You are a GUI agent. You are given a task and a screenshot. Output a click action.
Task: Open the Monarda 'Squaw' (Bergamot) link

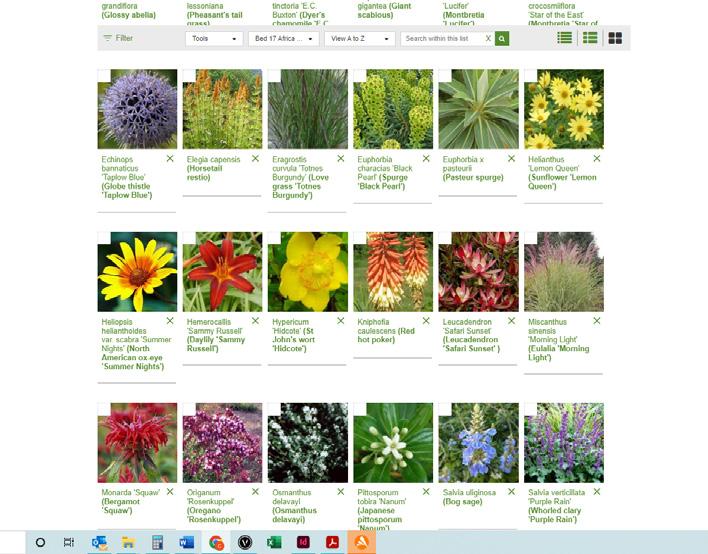click(130, 501)
